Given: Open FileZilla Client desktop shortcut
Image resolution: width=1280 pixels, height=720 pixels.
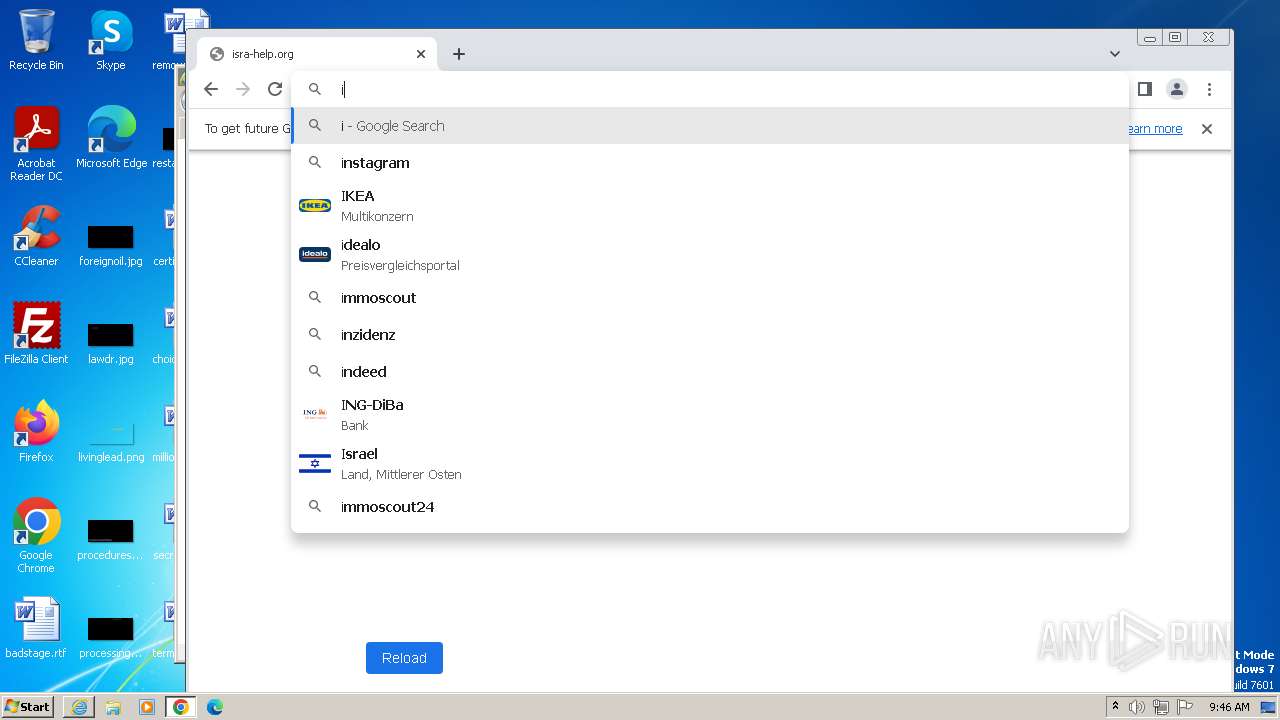Looking at the screenshot, I should click(x=36, y=334).
